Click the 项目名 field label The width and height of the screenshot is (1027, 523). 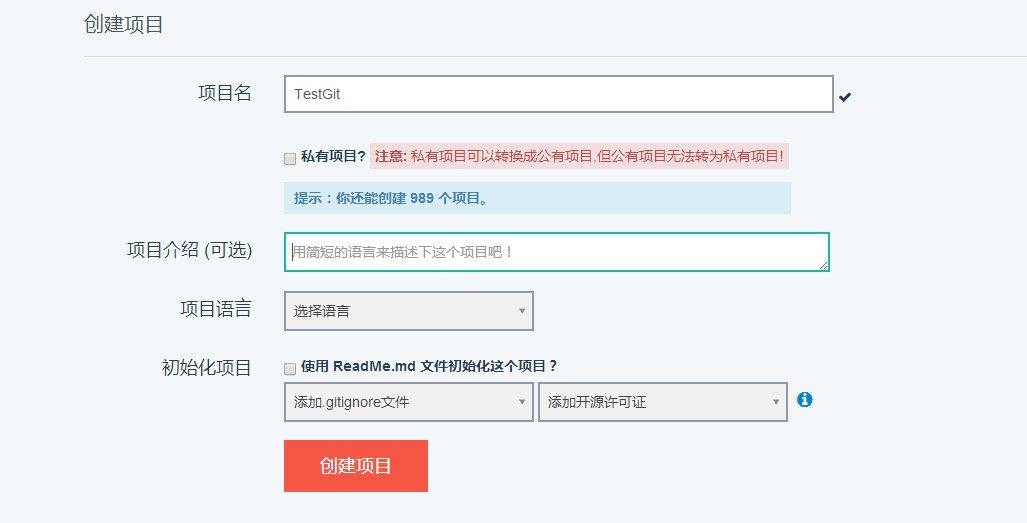click(x=225, y=93)
